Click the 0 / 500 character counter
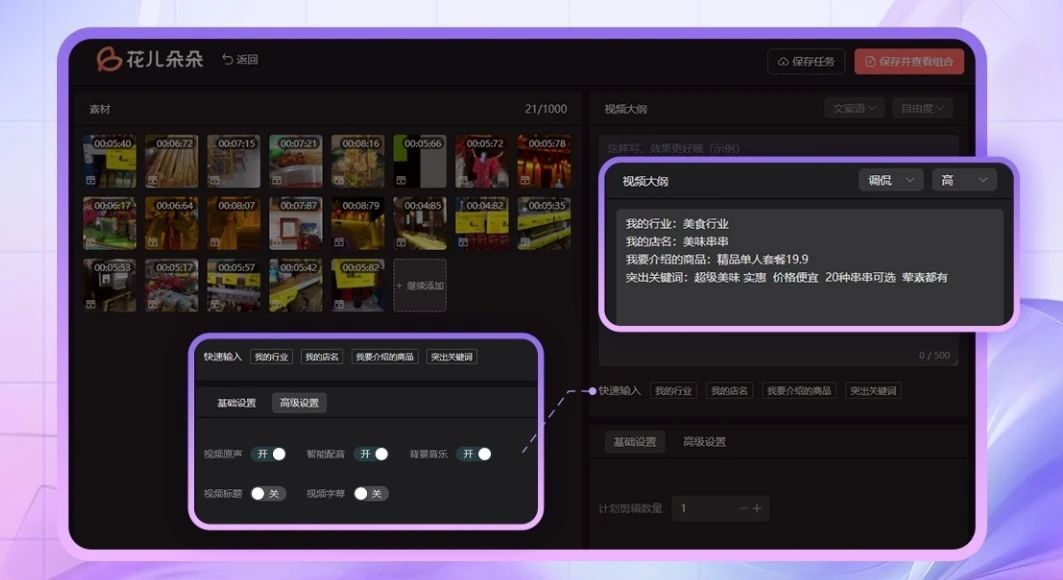This screenshot has height=580, width=1063. click(934, 355)
